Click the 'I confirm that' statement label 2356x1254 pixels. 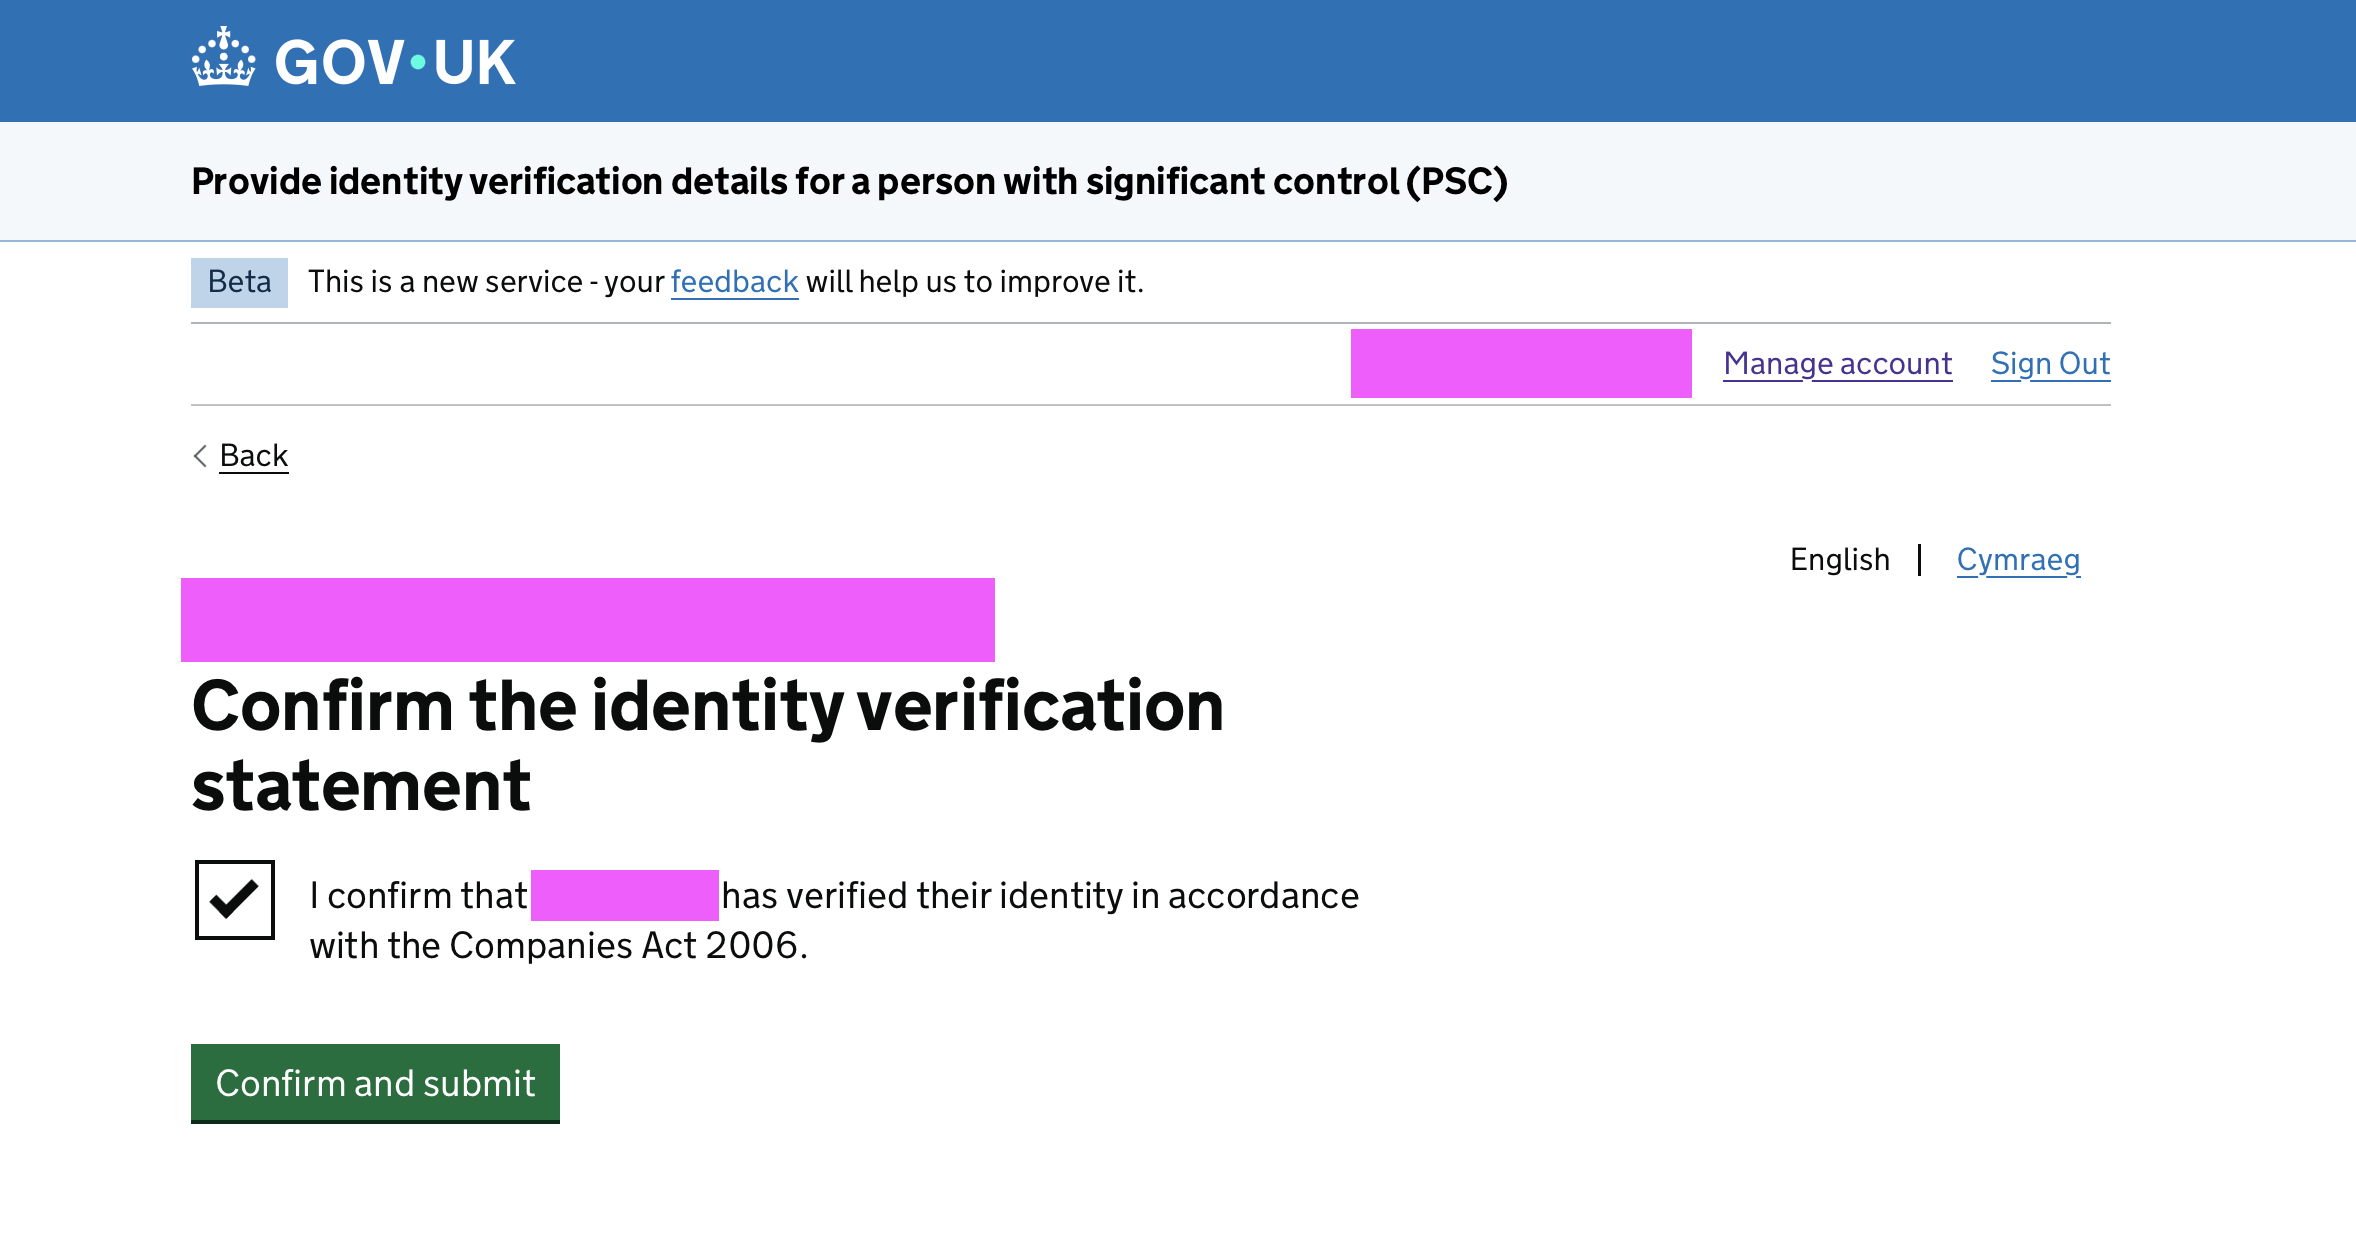coord(418,896)
